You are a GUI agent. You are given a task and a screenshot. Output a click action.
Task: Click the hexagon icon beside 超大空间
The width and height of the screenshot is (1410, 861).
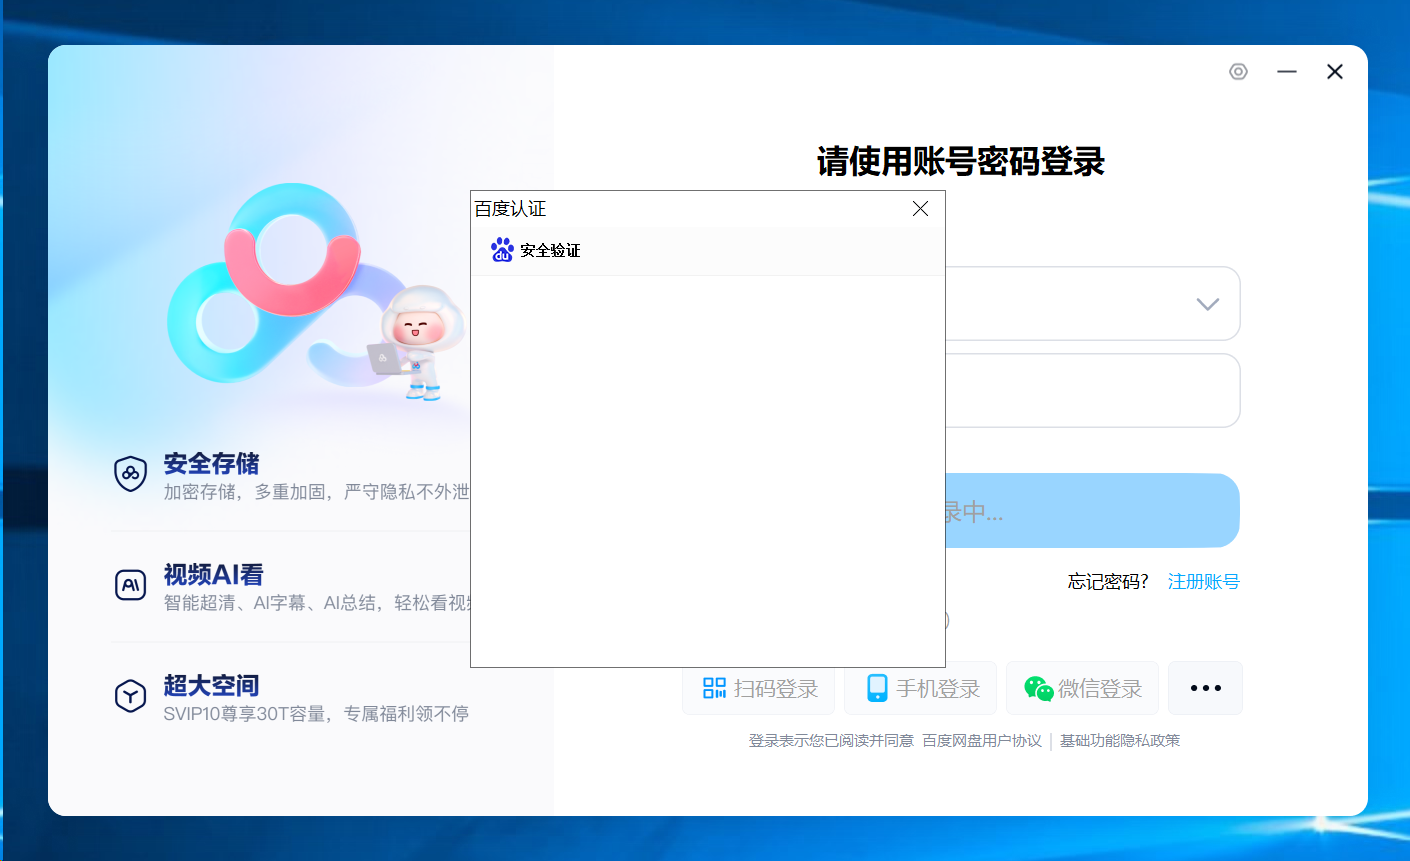(x=131, y=695)
